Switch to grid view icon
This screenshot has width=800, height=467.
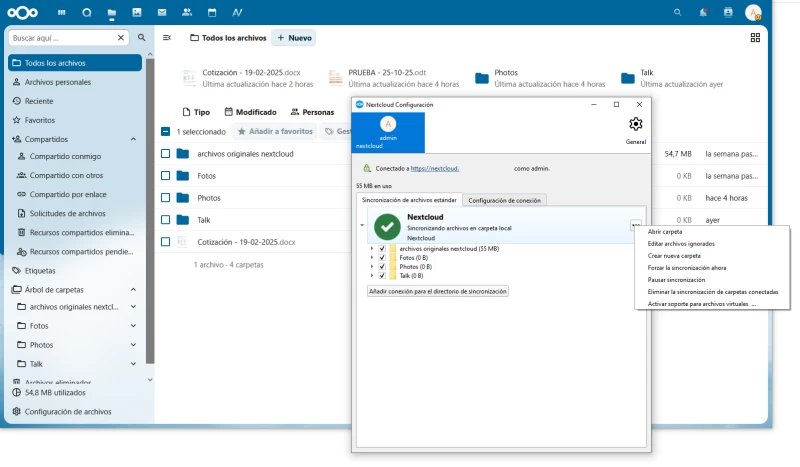(755, 38)
